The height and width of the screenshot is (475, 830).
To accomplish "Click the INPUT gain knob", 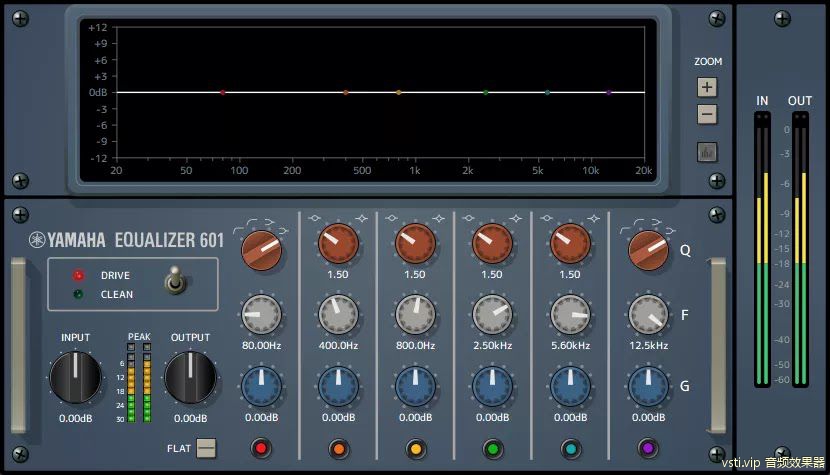I will coord(75,378).
